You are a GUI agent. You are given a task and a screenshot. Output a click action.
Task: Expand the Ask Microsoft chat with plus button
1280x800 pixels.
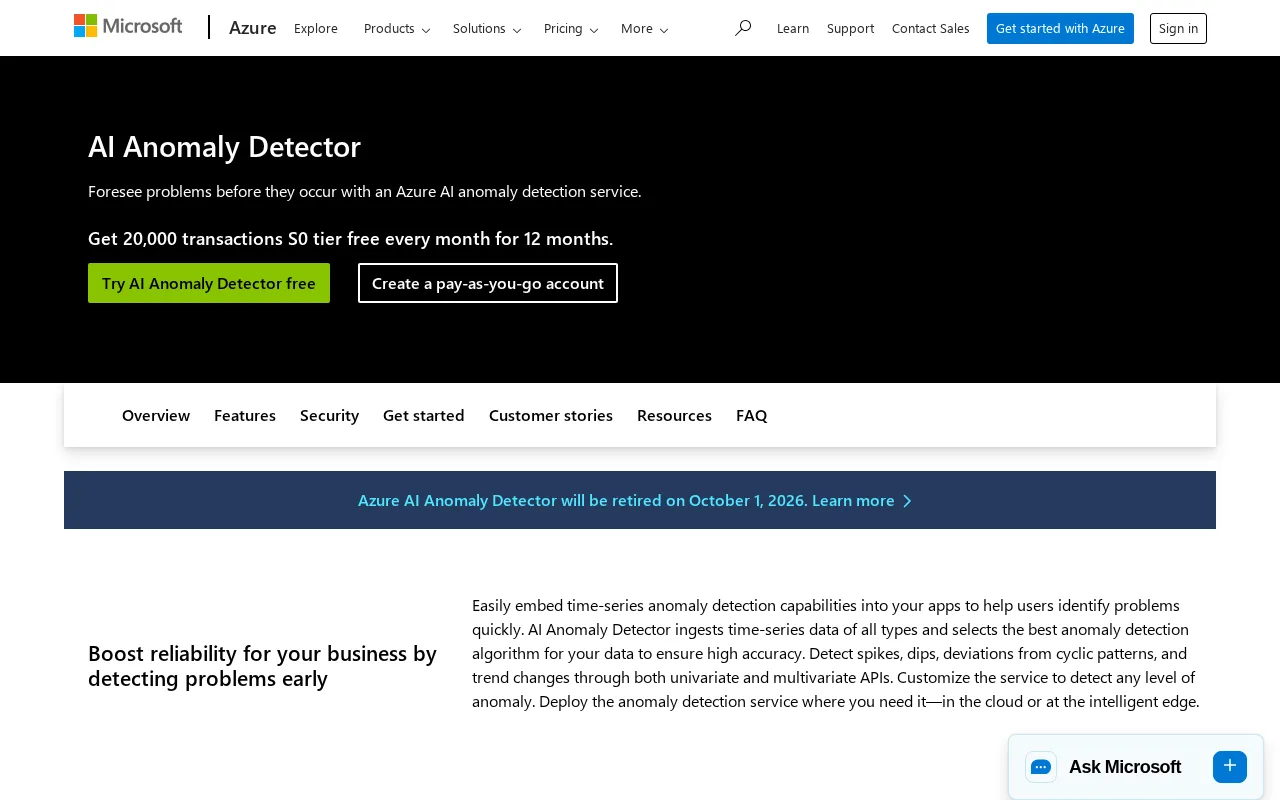(x=1230, y=767)
